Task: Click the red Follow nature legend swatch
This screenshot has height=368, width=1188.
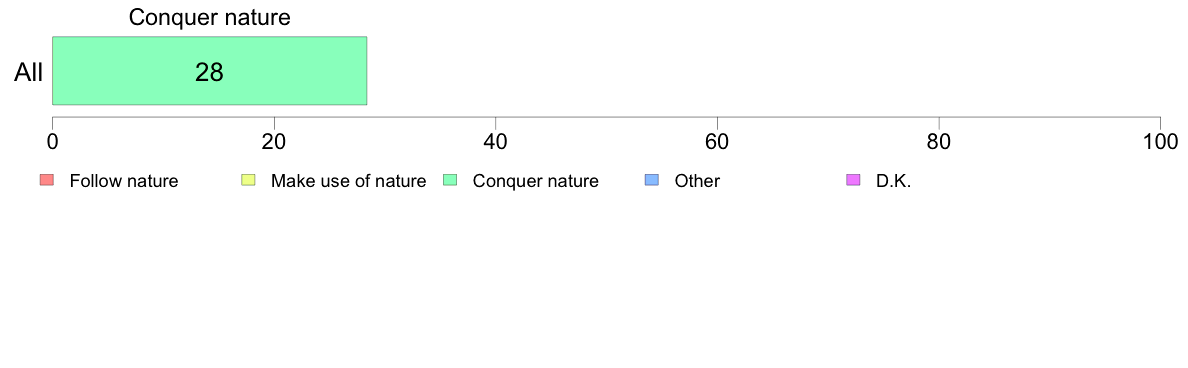Action: click(46, 180)
